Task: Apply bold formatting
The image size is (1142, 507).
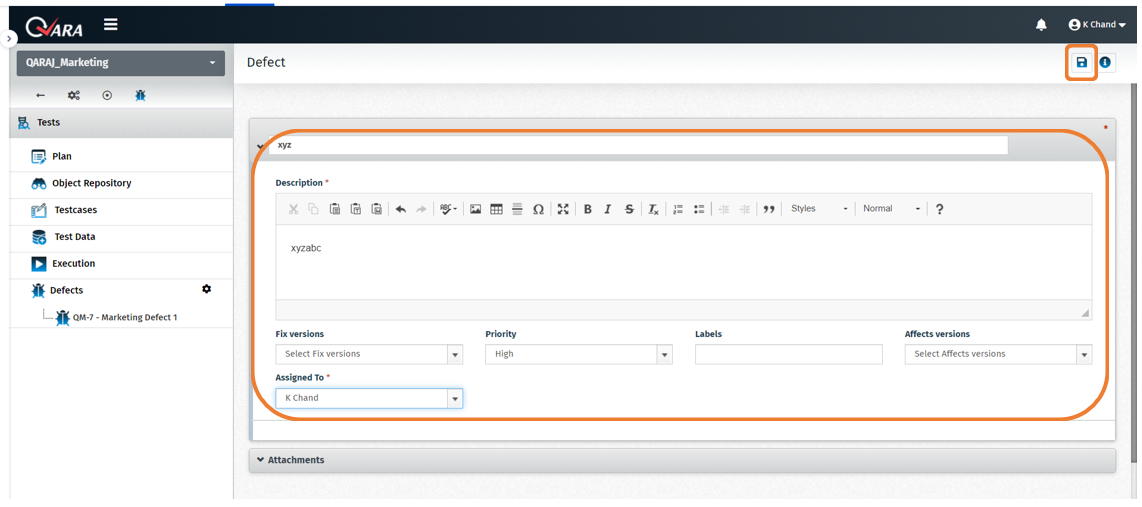Action: [x=587, y=209]
